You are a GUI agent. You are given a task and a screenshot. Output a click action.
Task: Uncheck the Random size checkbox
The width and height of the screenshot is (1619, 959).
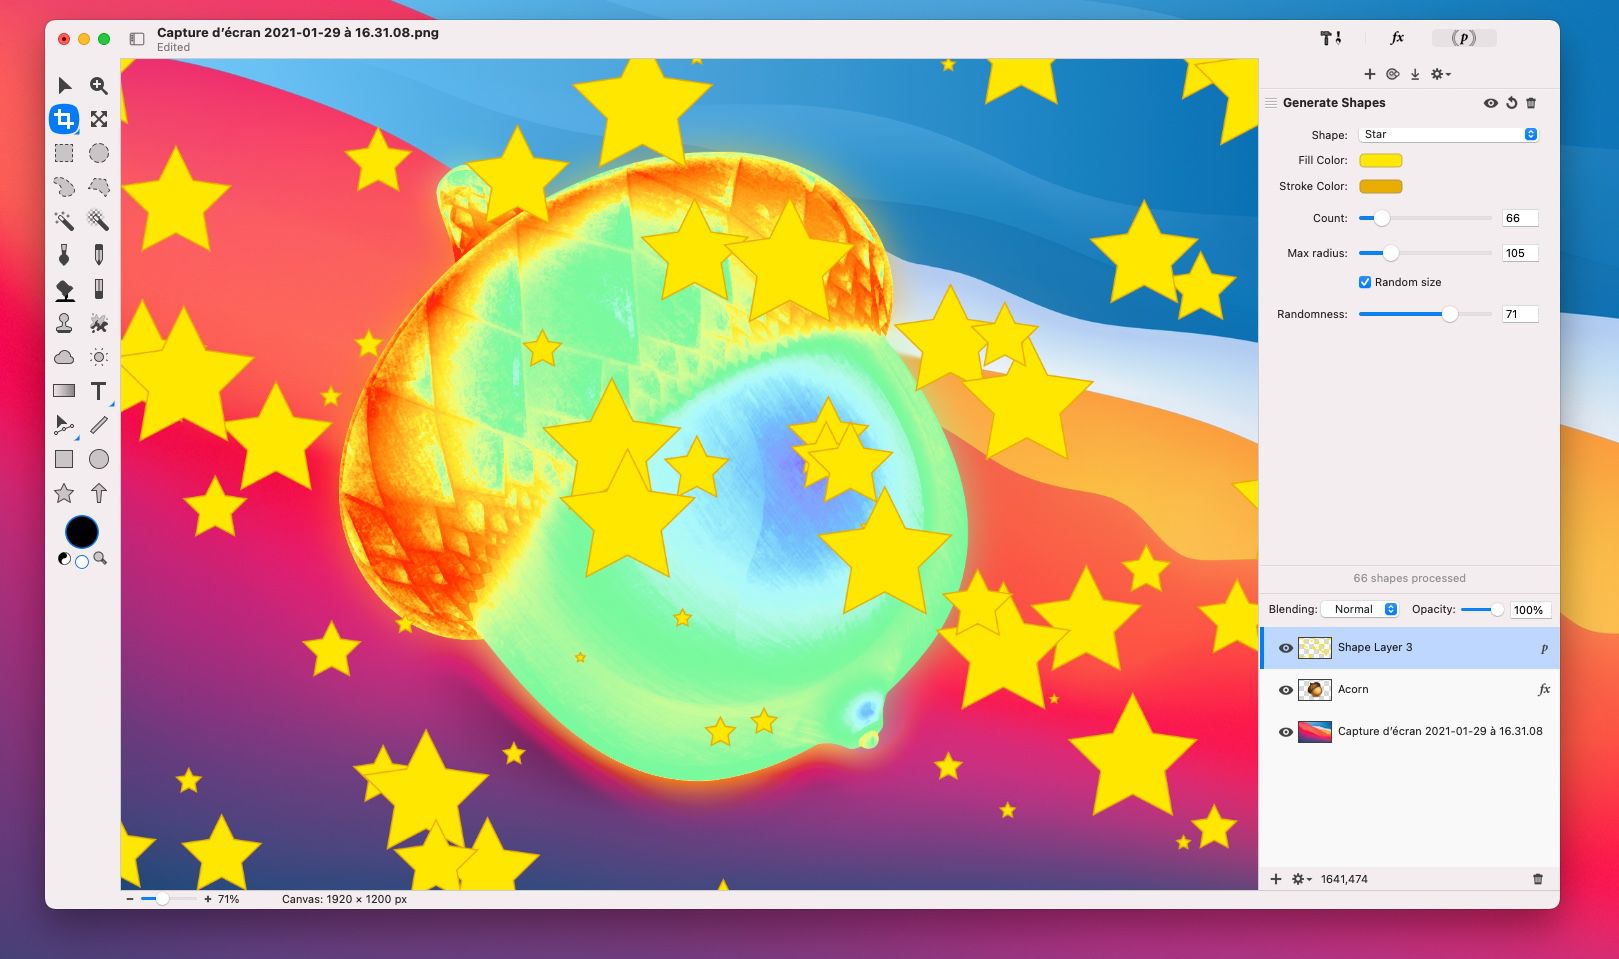[1364, 282]
